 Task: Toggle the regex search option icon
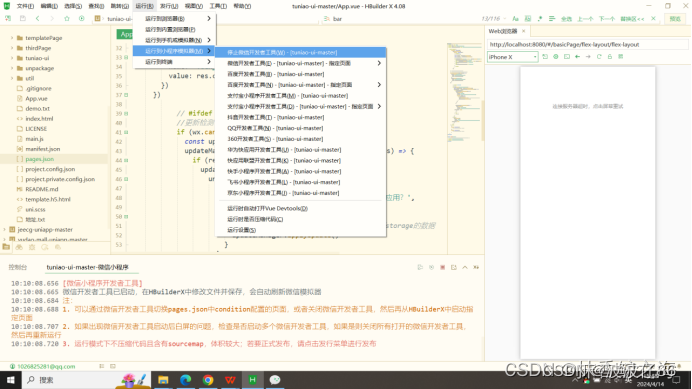pos(540,19)
